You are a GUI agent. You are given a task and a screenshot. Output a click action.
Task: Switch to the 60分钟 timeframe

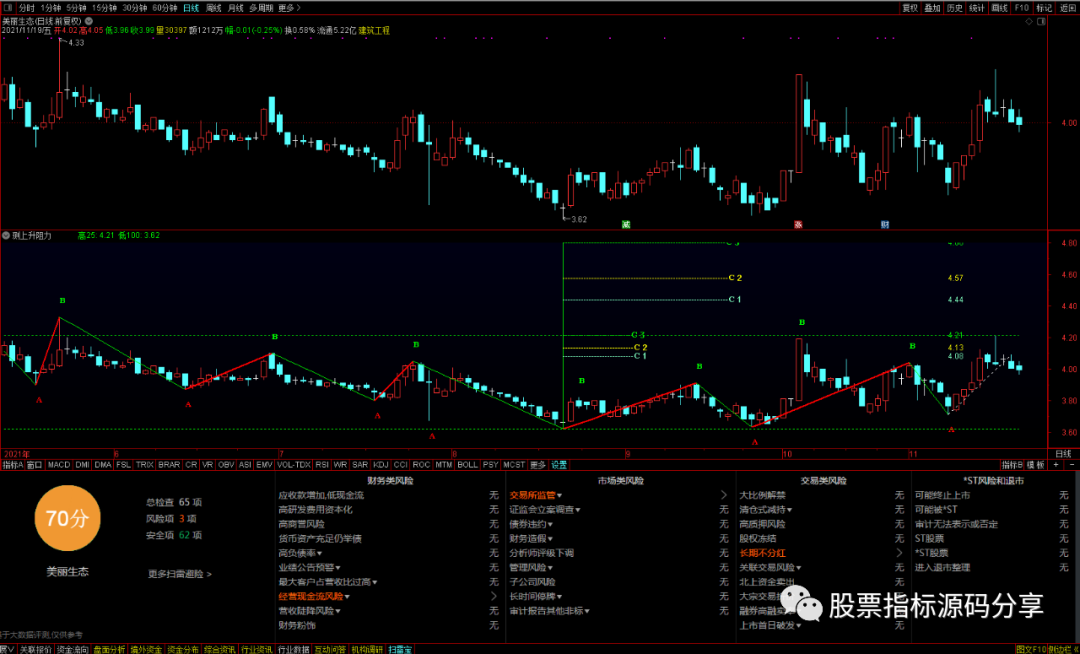coord(165,8)
